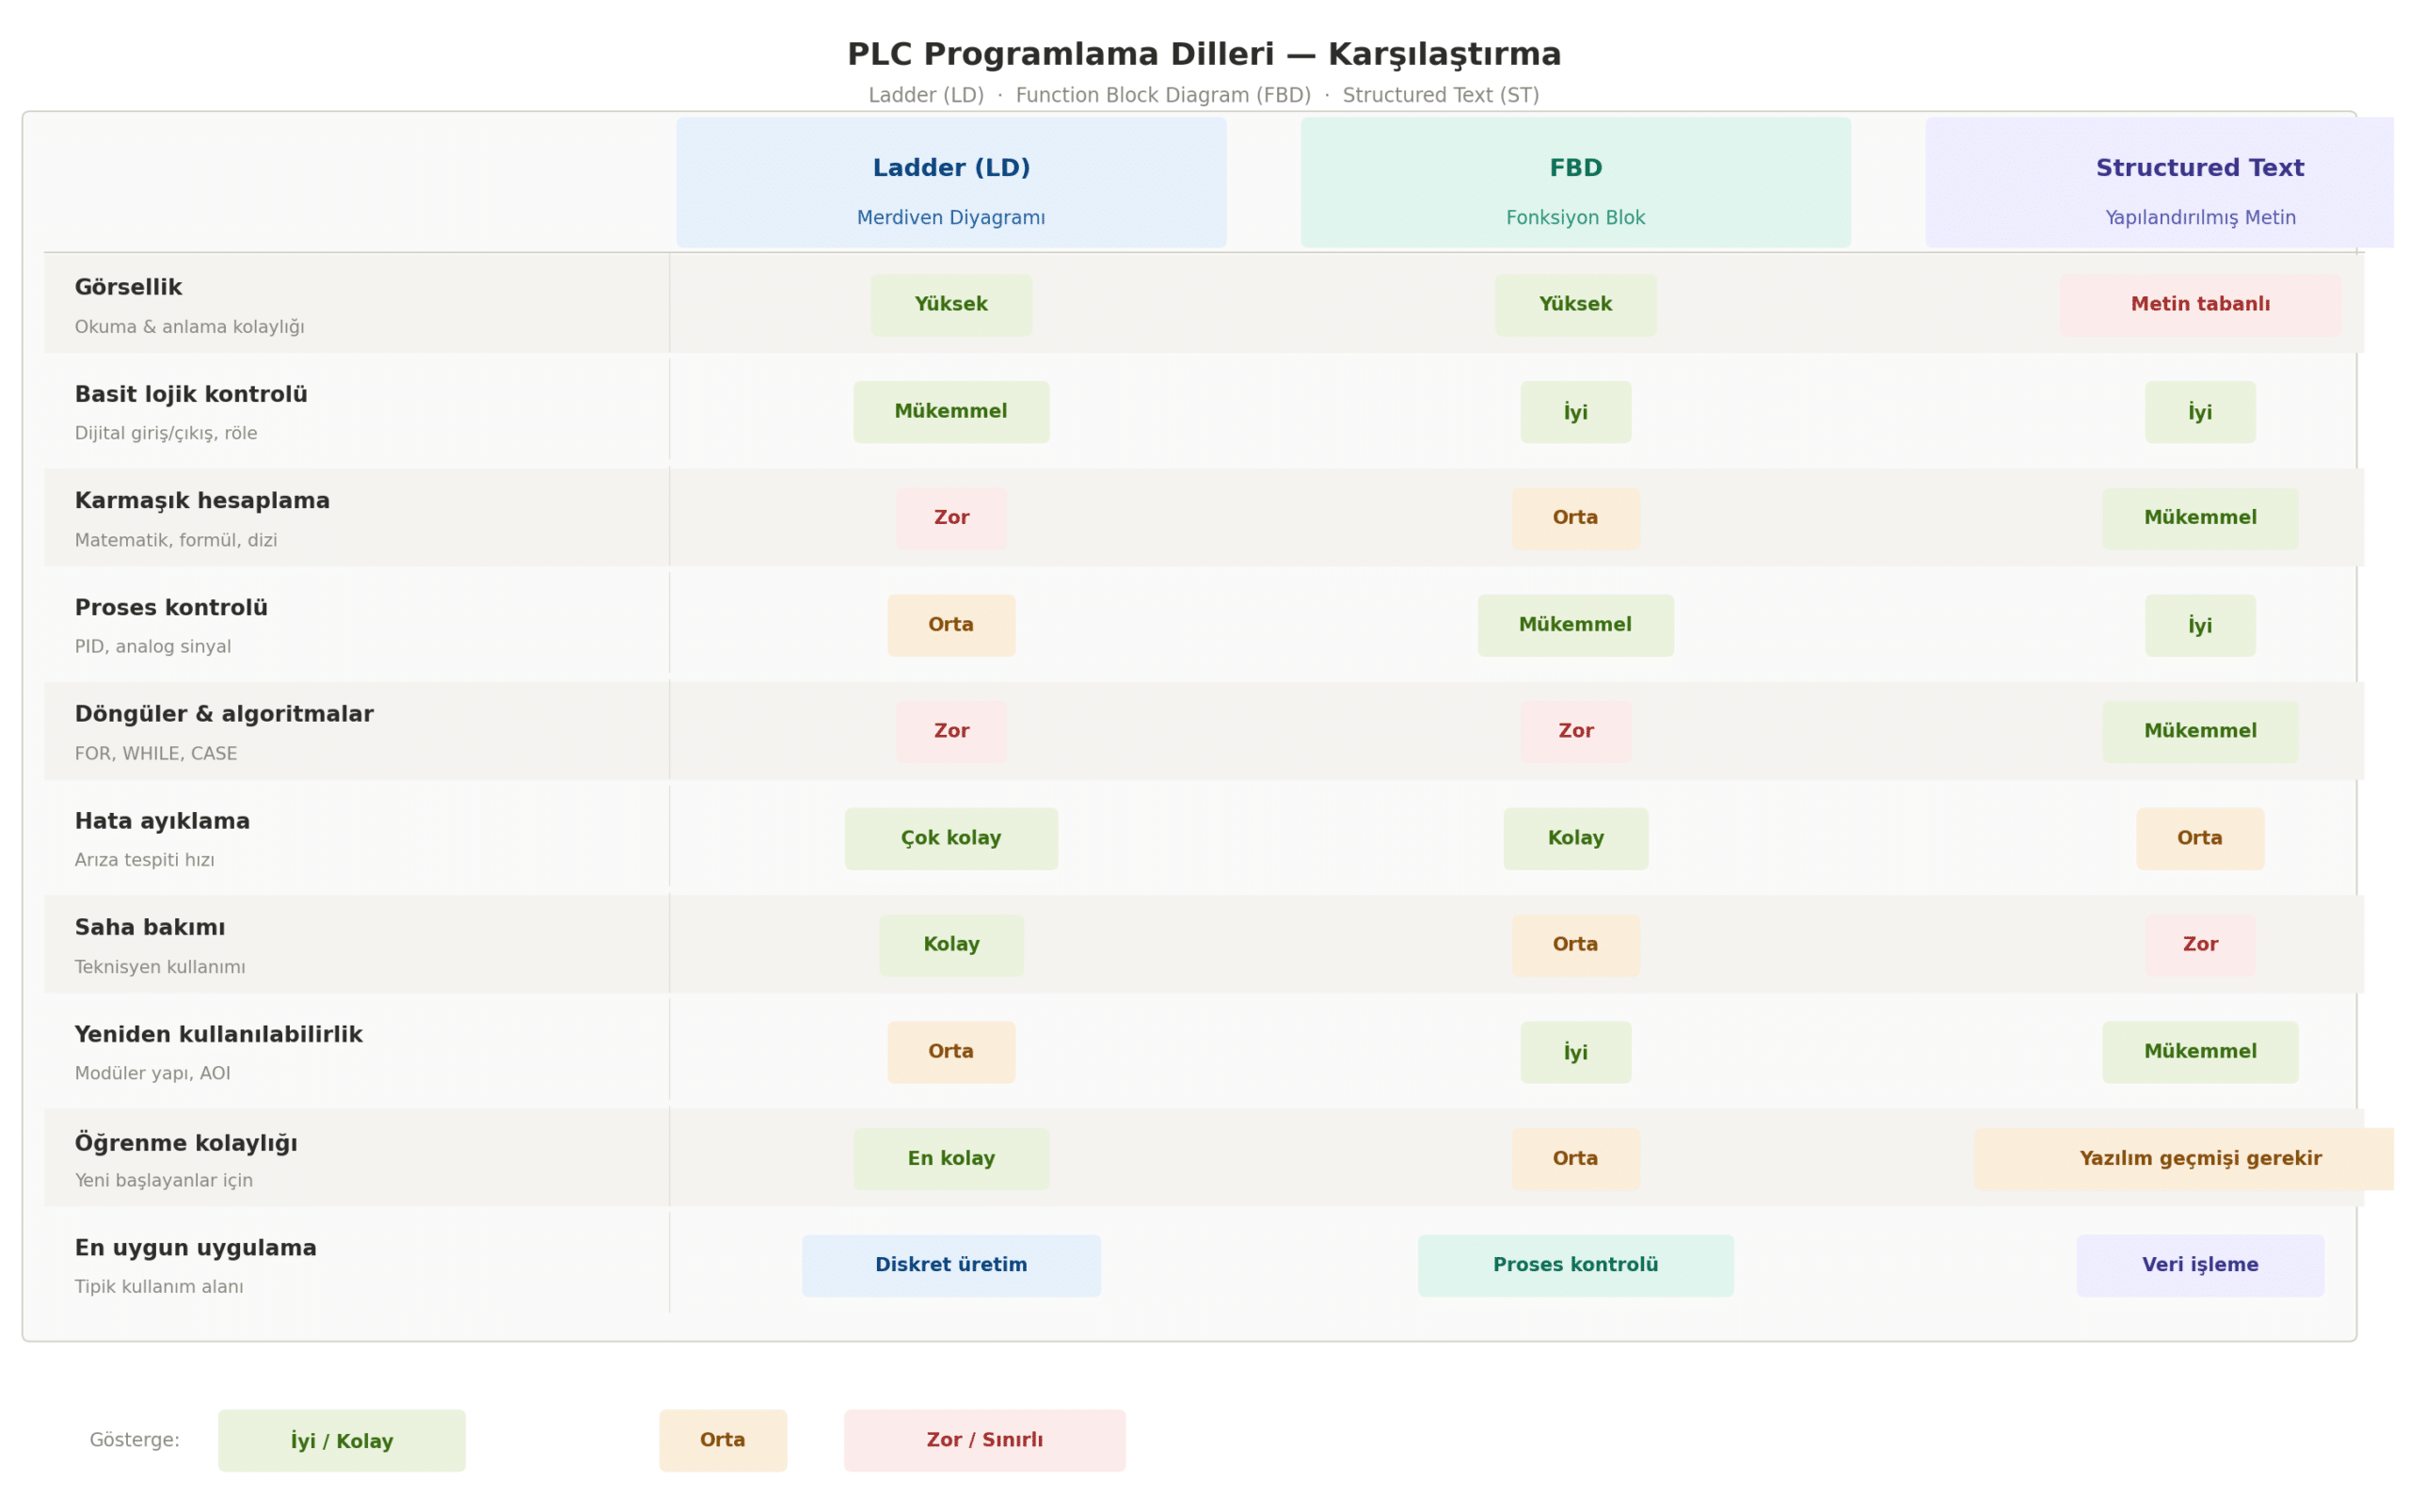
Task: Select the 'Saha bakımı' row label
Action: pyautogui.click(x=150, y=927)
